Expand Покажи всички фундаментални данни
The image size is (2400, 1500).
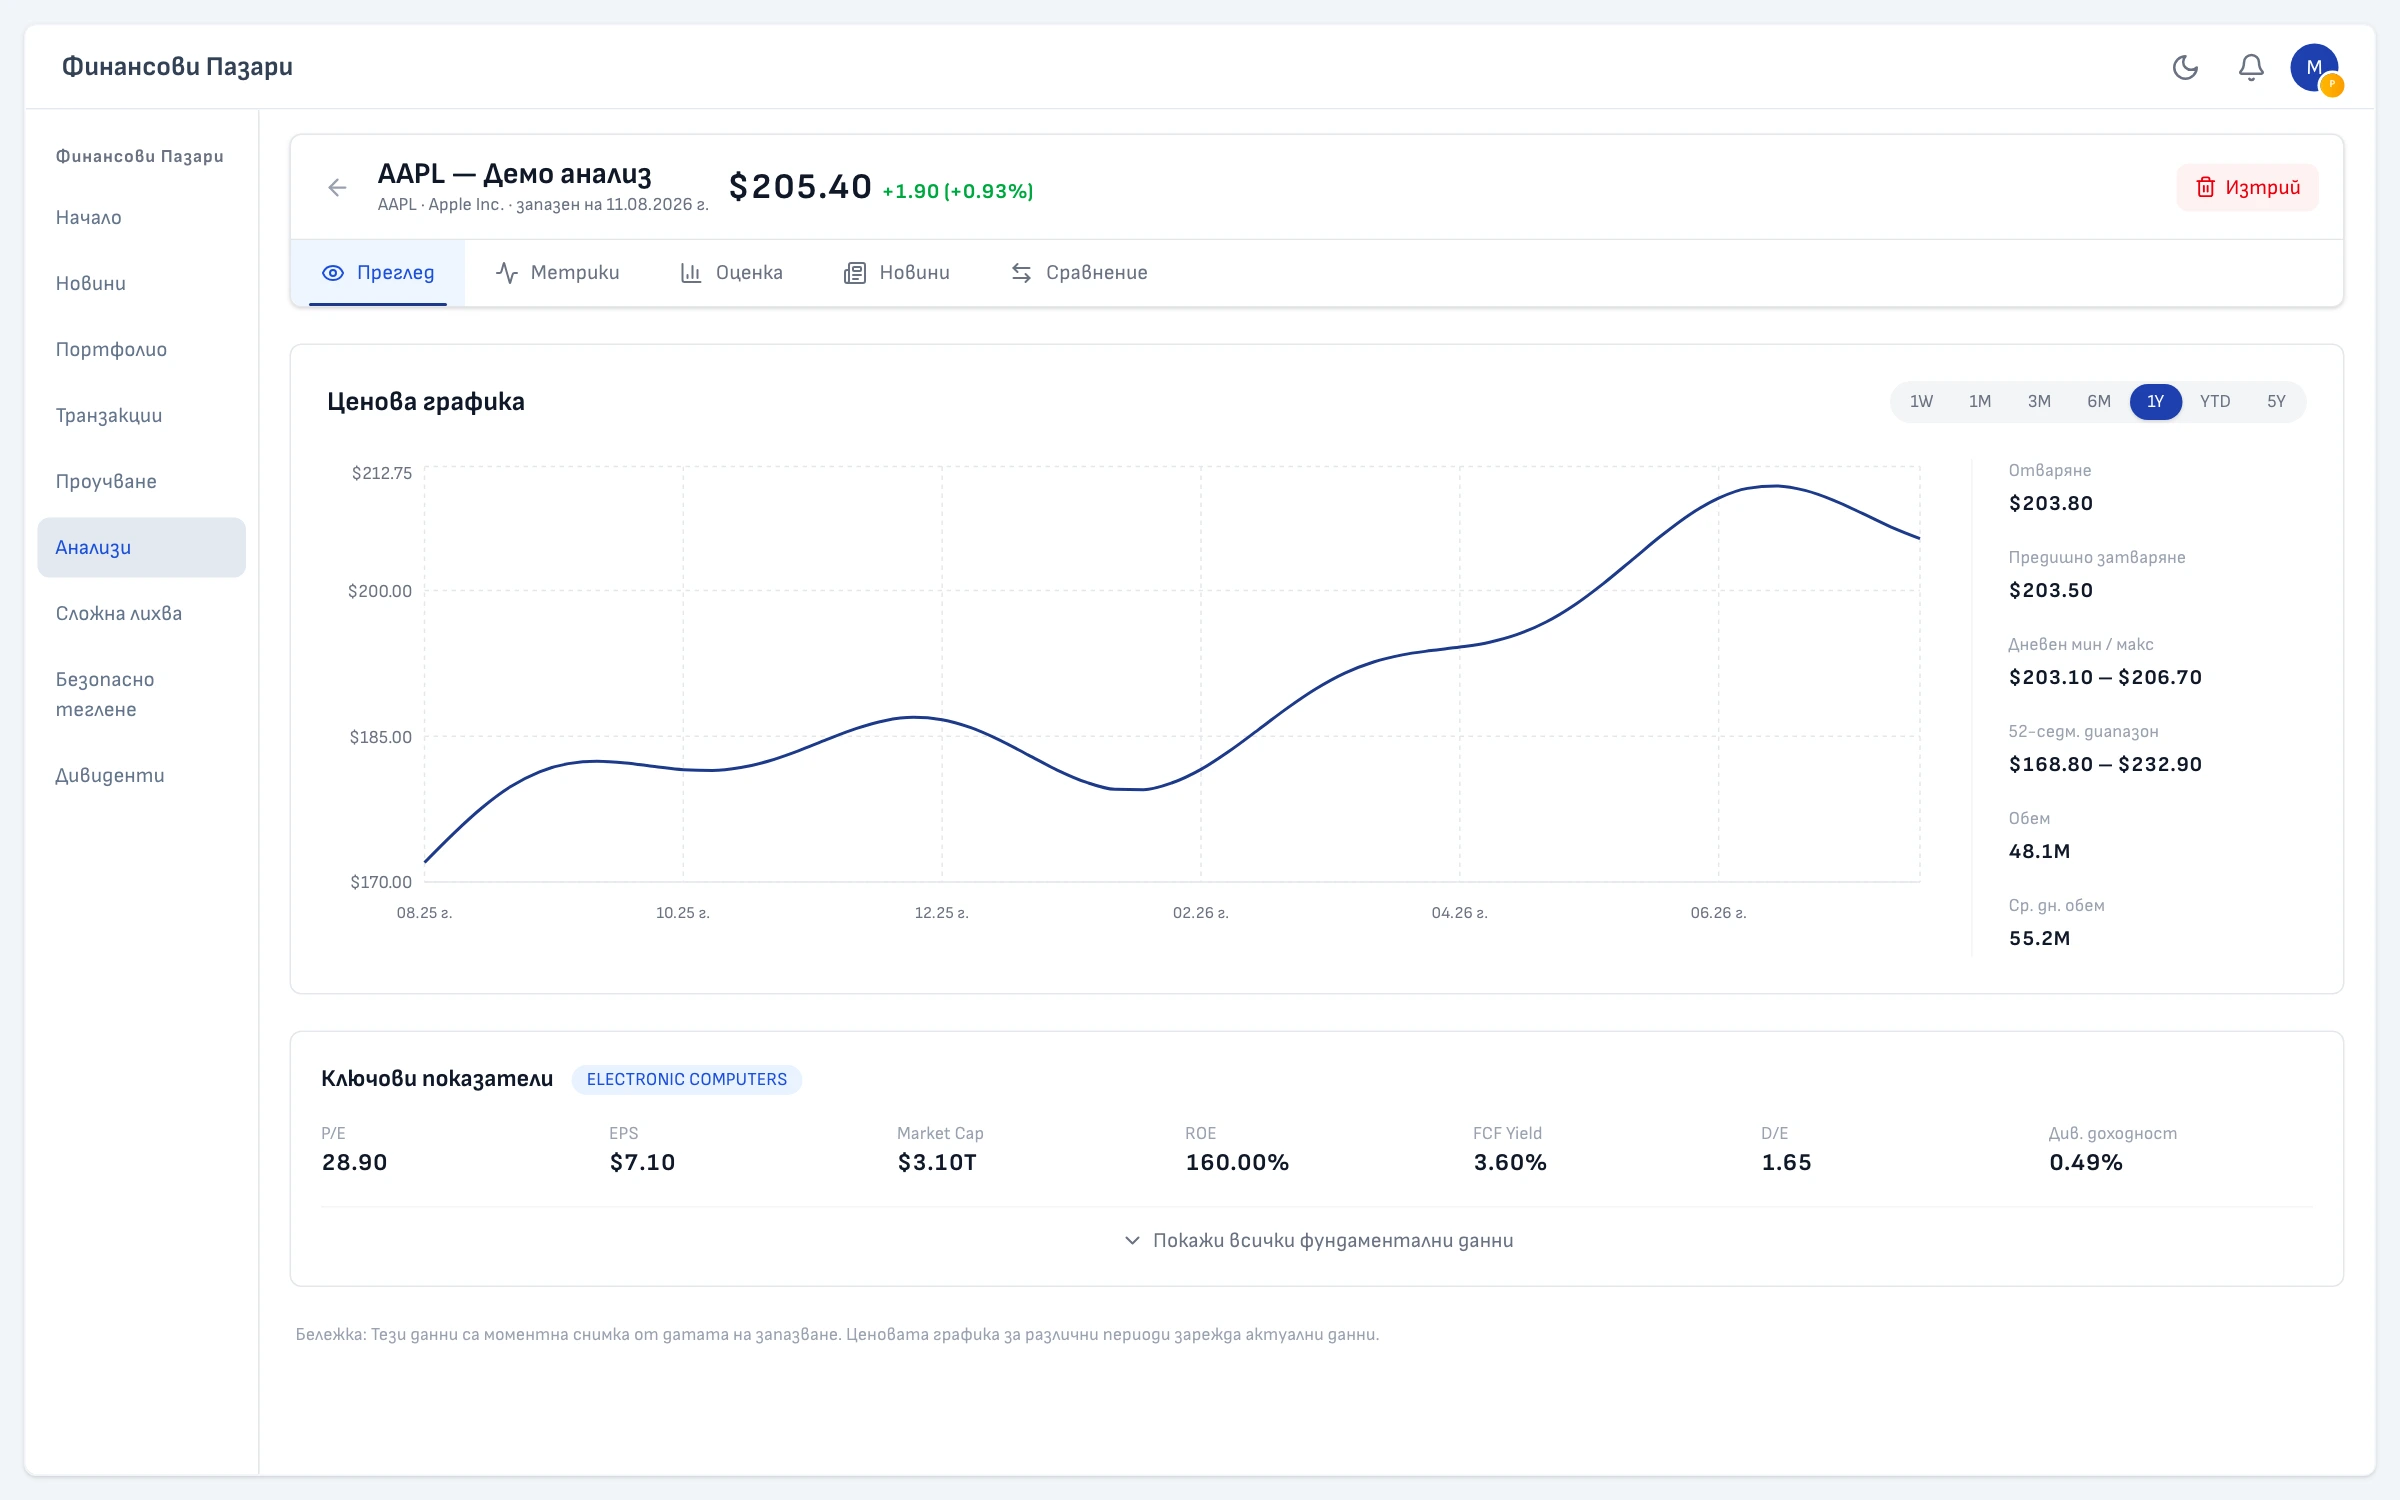click(1317, 1240)
